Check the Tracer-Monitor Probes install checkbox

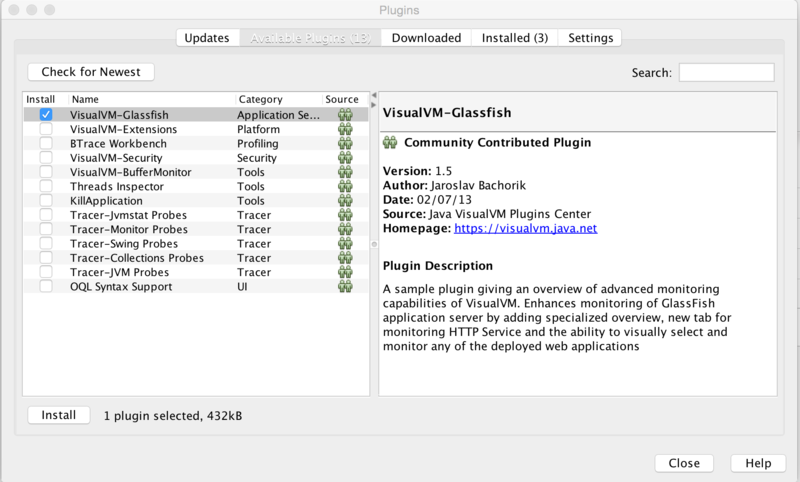46,229
